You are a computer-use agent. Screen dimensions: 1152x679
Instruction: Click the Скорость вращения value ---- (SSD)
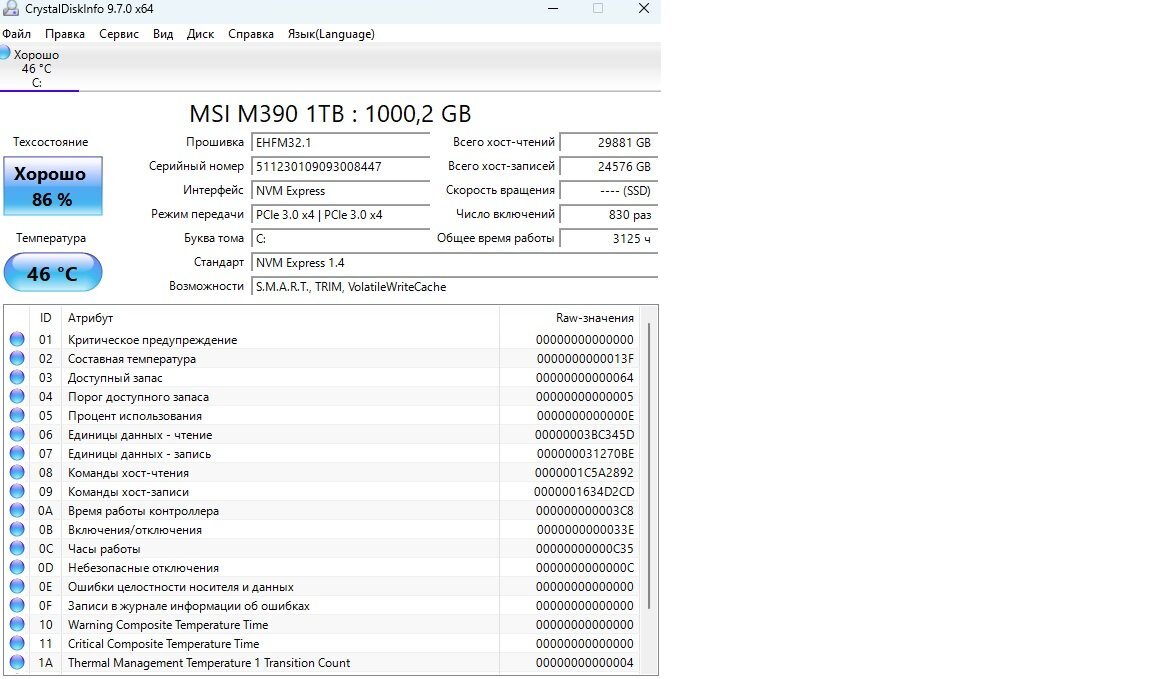tap(608, 191)
